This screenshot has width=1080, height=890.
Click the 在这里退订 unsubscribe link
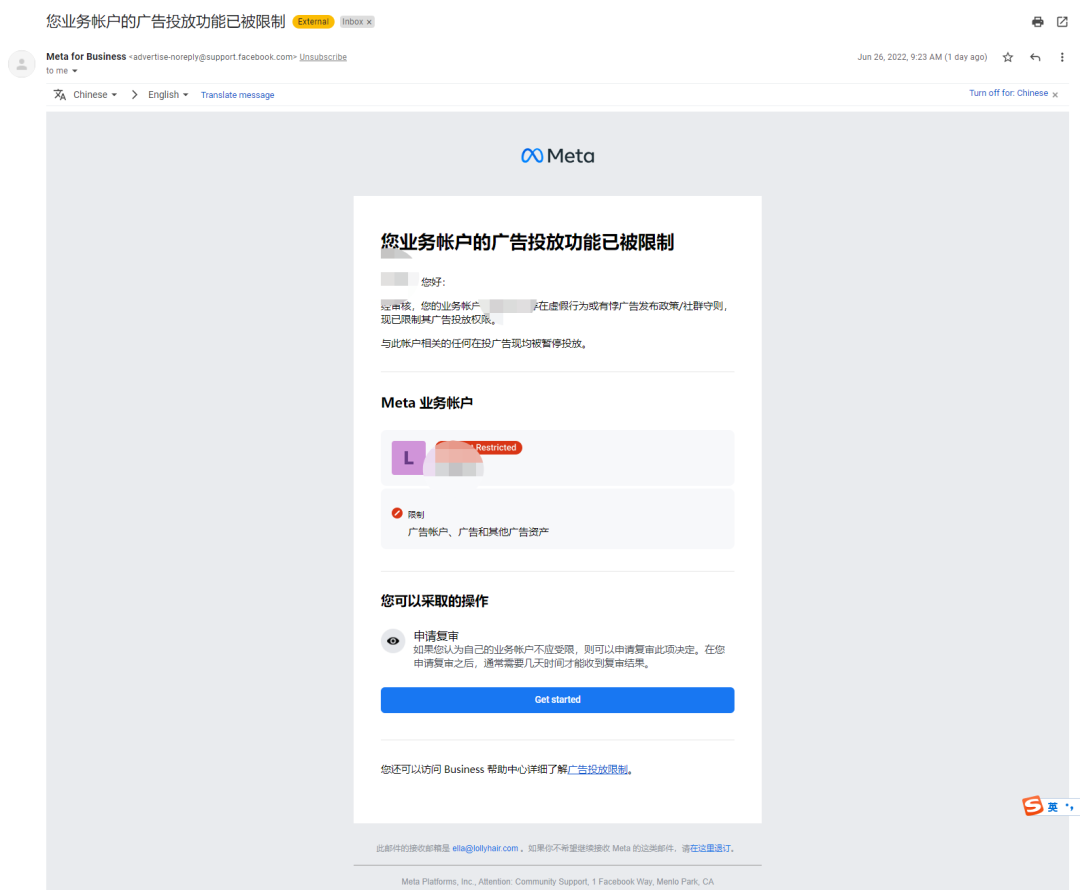(x=710, y=849)
